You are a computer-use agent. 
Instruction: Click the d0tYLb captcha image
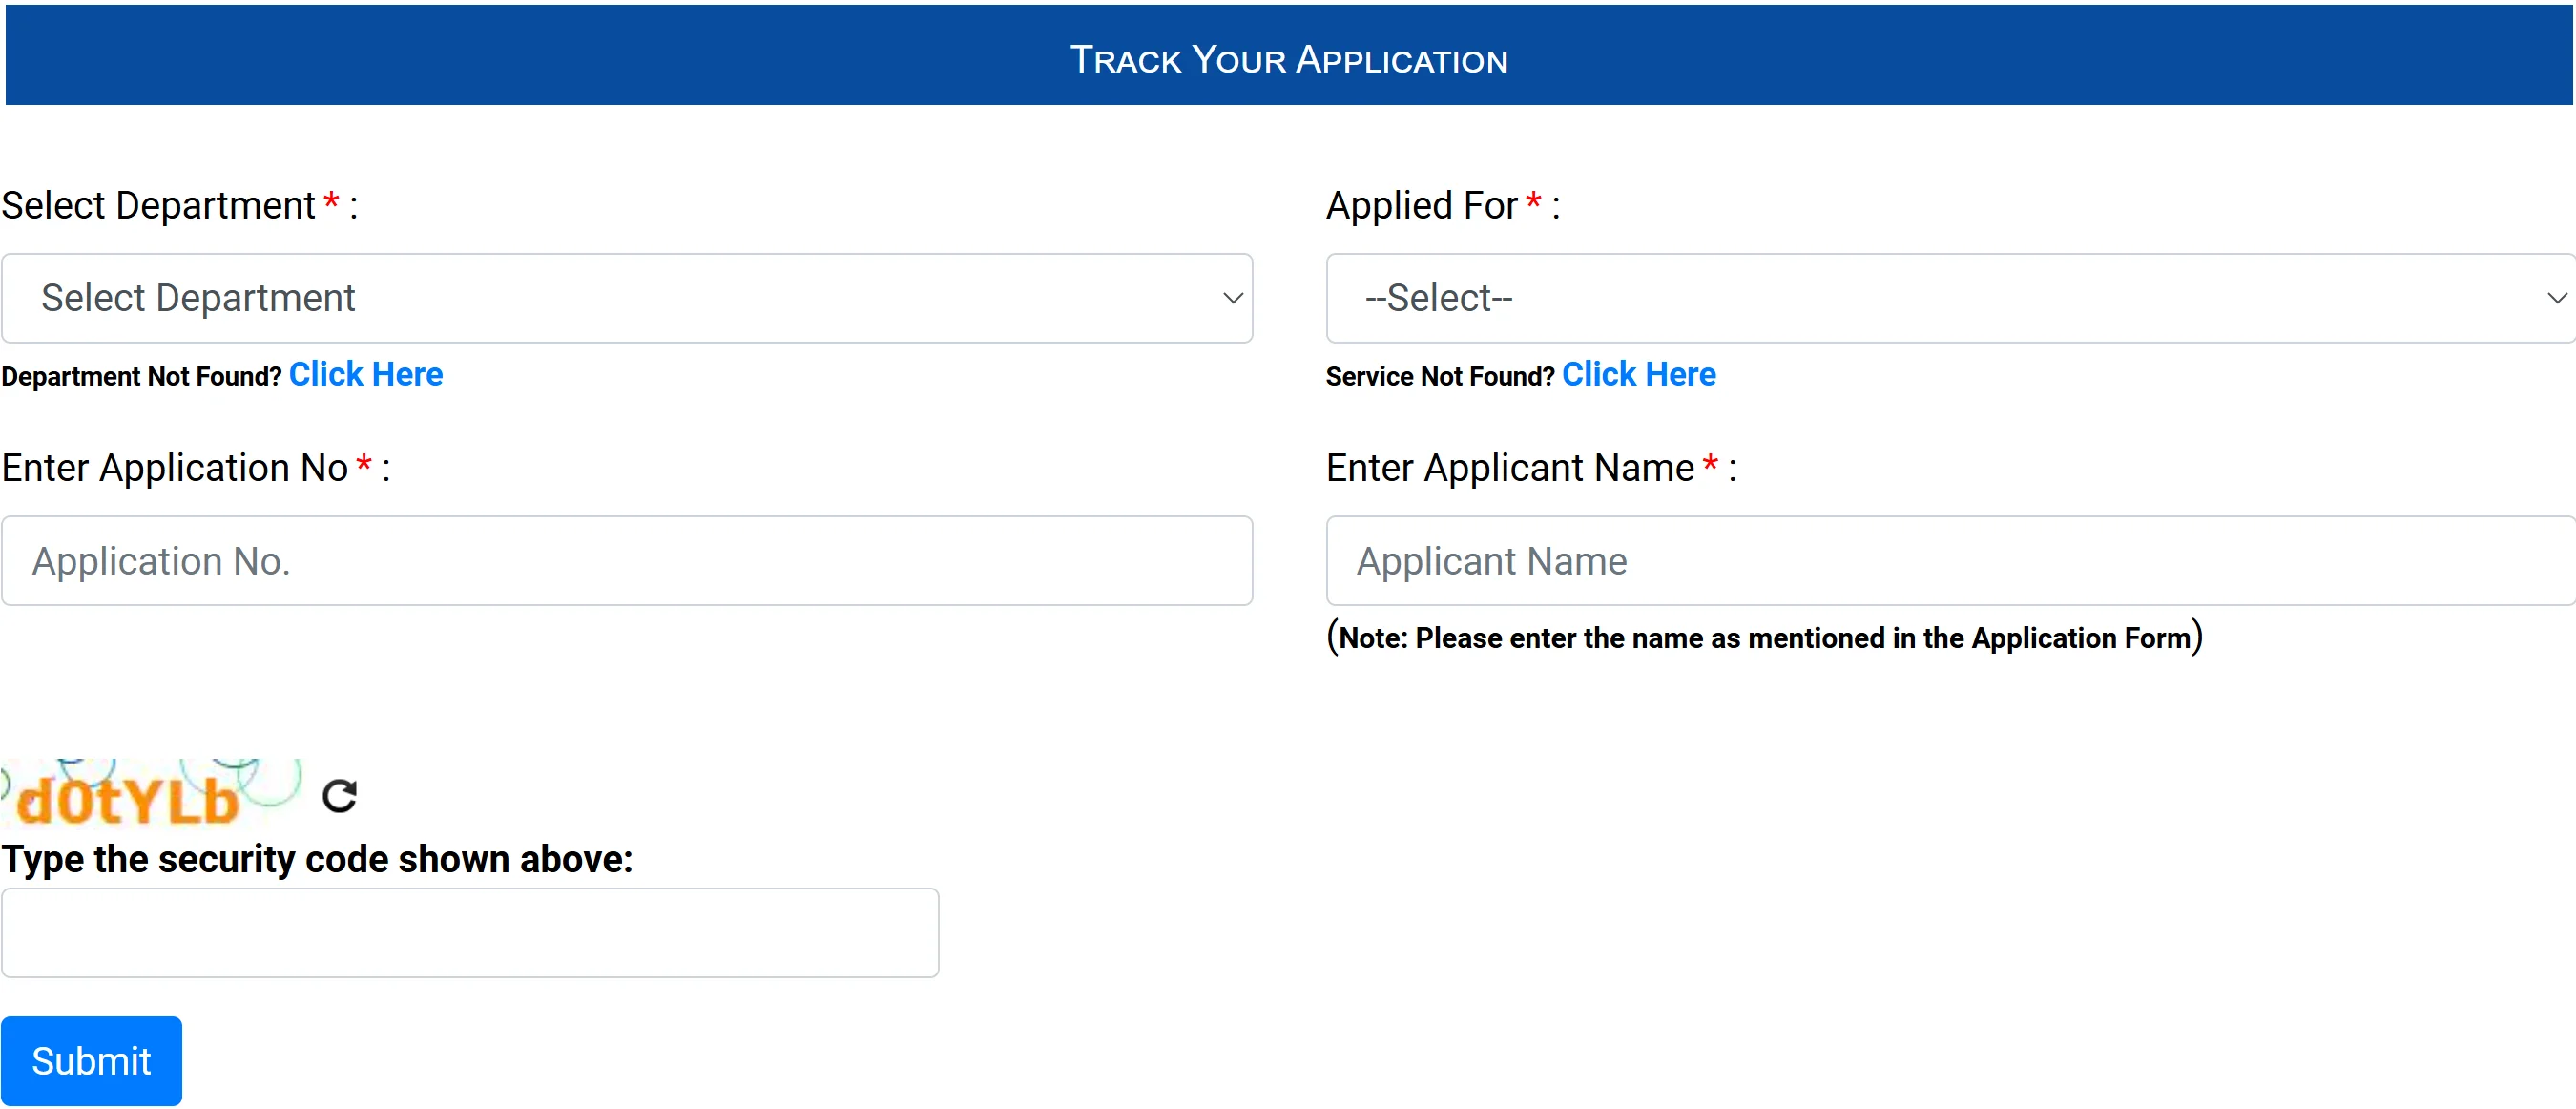150,796
